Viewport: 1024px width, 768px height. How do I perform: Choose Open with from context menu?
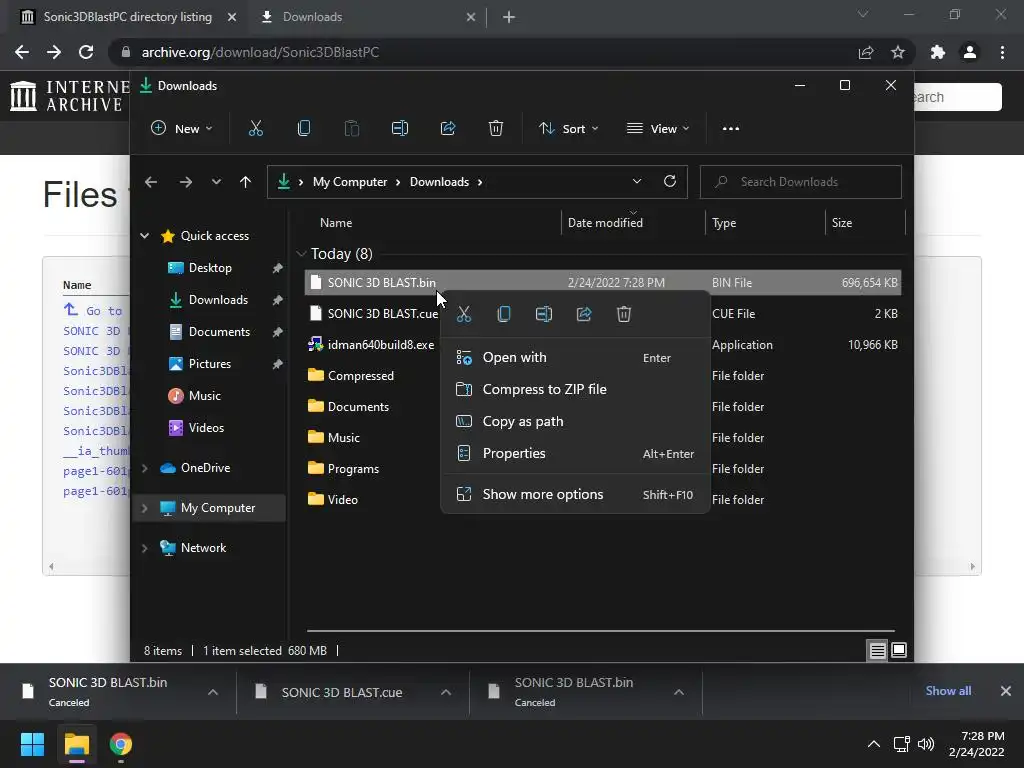(575, 357)
